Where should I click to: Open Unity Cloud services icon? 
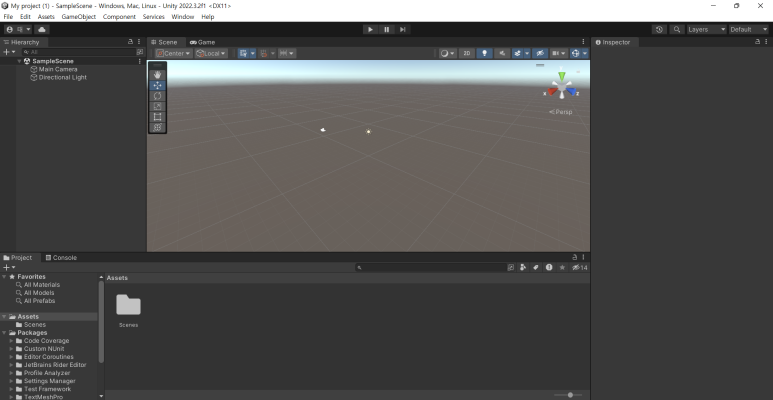pos(42,30)
